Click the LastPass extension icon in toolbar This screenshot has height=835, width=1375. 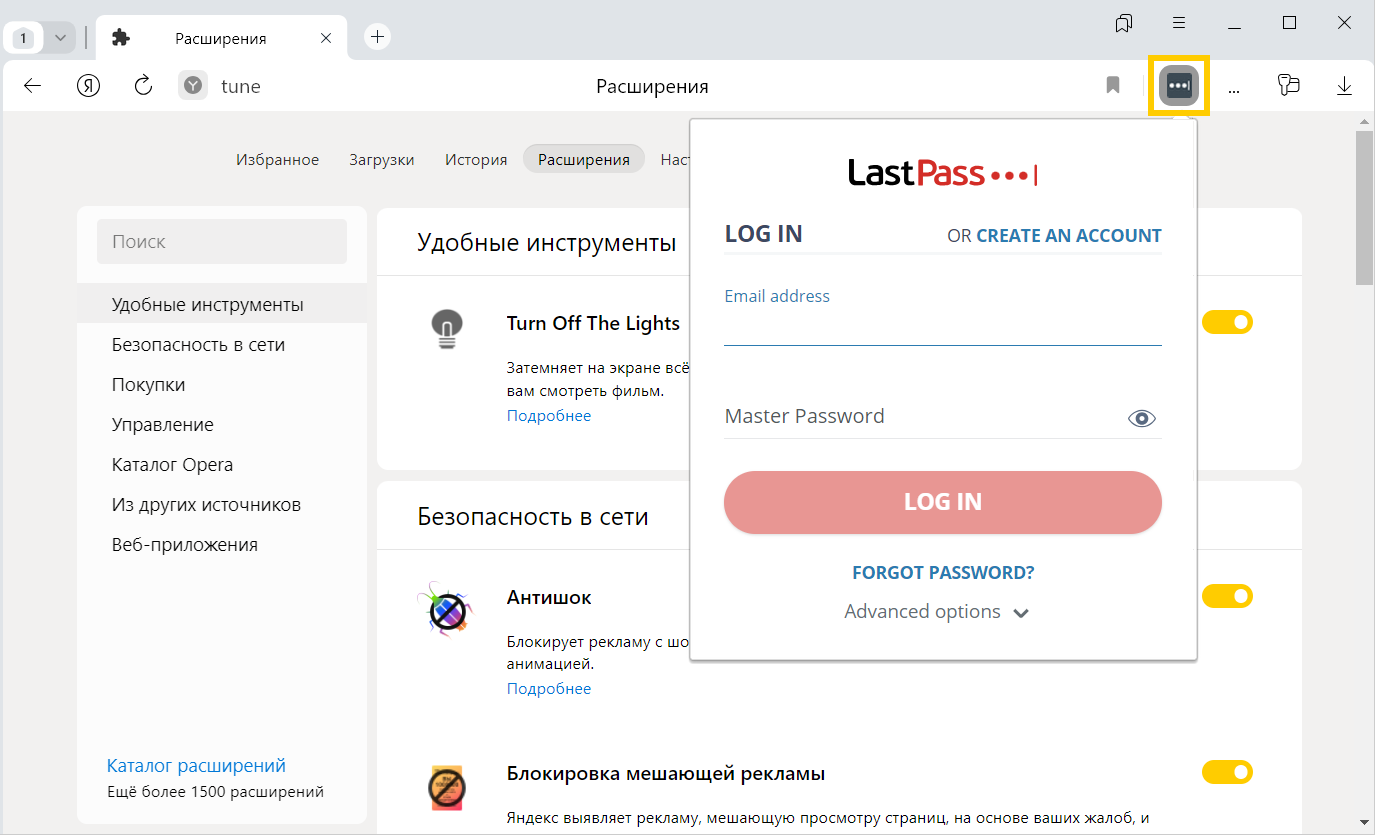[x=1179, y=86]
